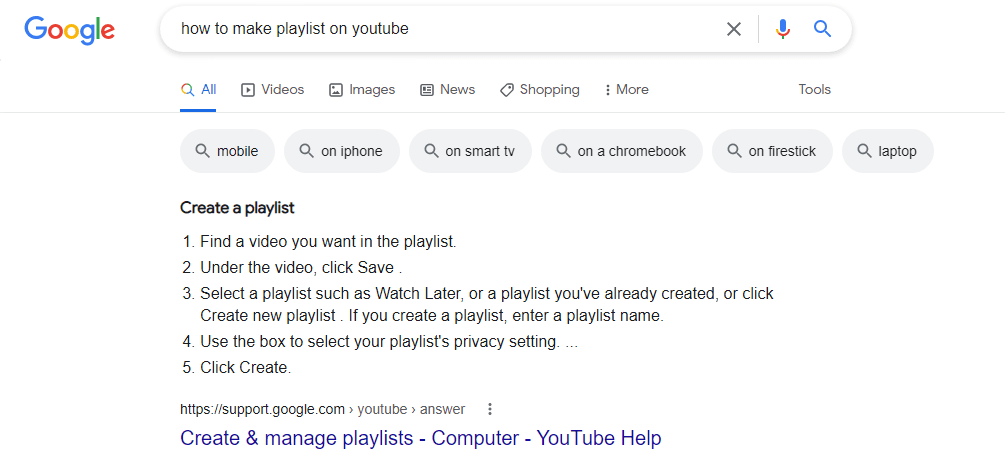Image resolution: width=1005 pixels, height=463 pixels.
Task: Select the 'laptop' suggestion chip
Action: coord(888,151)
